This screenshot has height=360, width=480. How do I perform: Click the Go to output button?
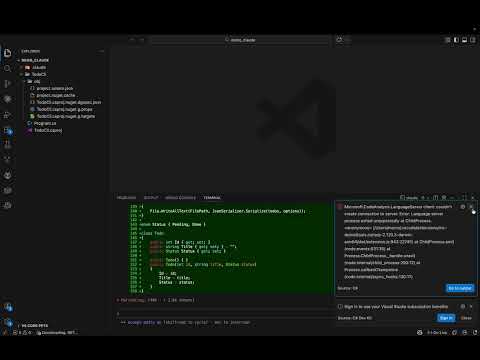(x=460, y=288)
